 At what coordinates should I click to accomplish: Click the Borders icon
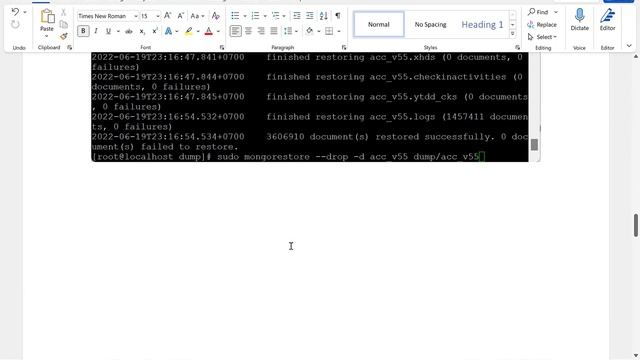[x=329, y=31]
